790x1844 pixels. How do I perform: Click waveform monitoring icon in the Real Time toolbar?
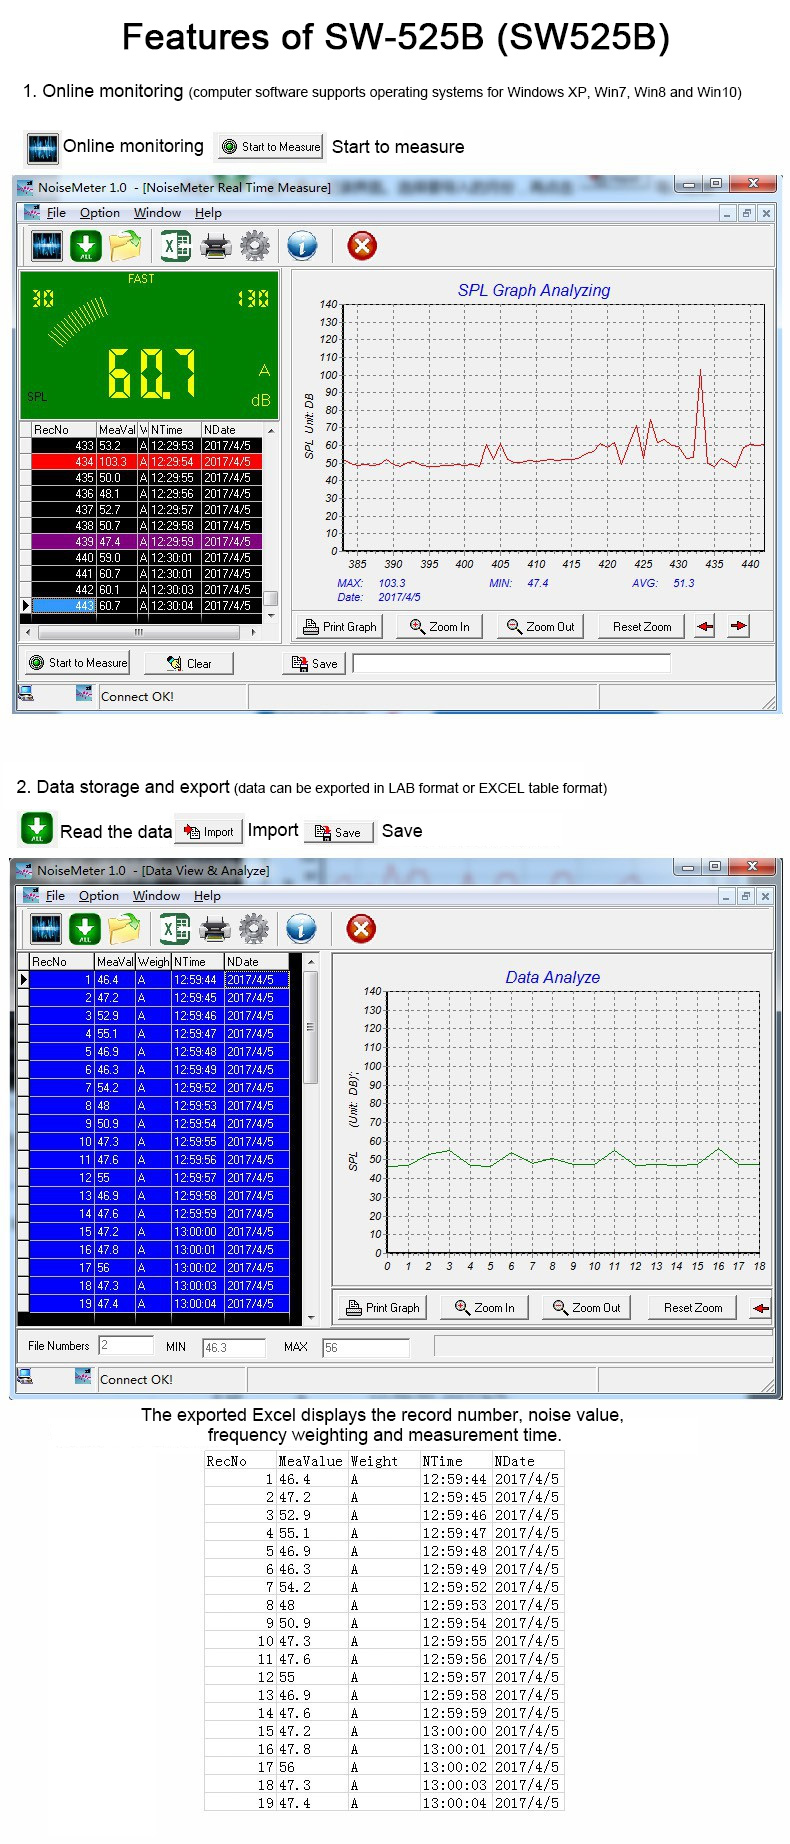pos(46,245)
